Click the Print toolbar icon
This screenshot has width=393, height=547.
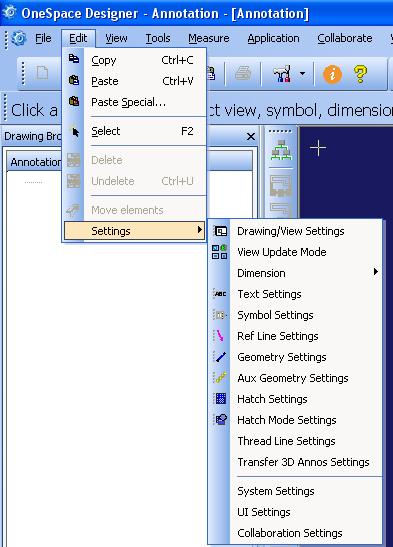tap(243, 74)
